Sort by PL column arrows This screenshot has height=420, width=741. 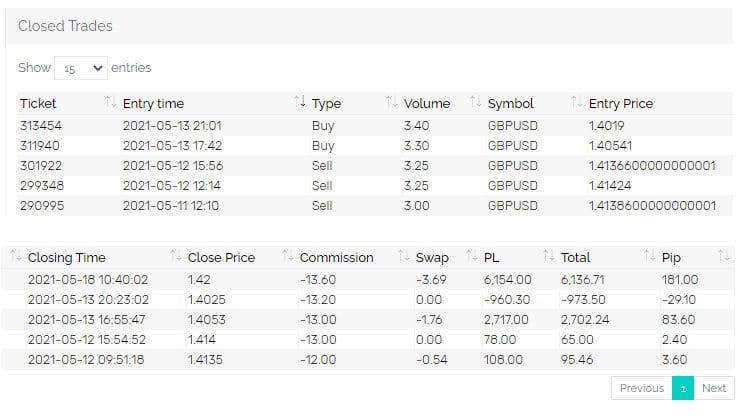coord(548,257)
